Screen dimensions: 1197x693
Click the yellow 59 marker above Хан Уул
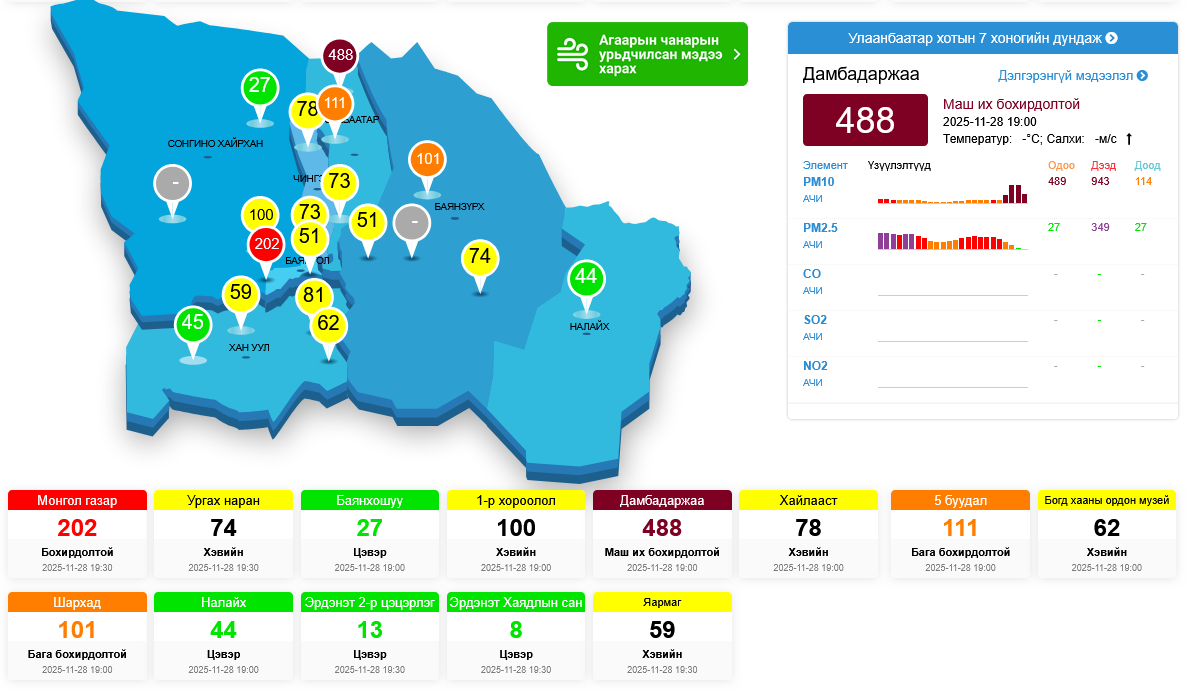pyautogui.click(x=241, y=294)
